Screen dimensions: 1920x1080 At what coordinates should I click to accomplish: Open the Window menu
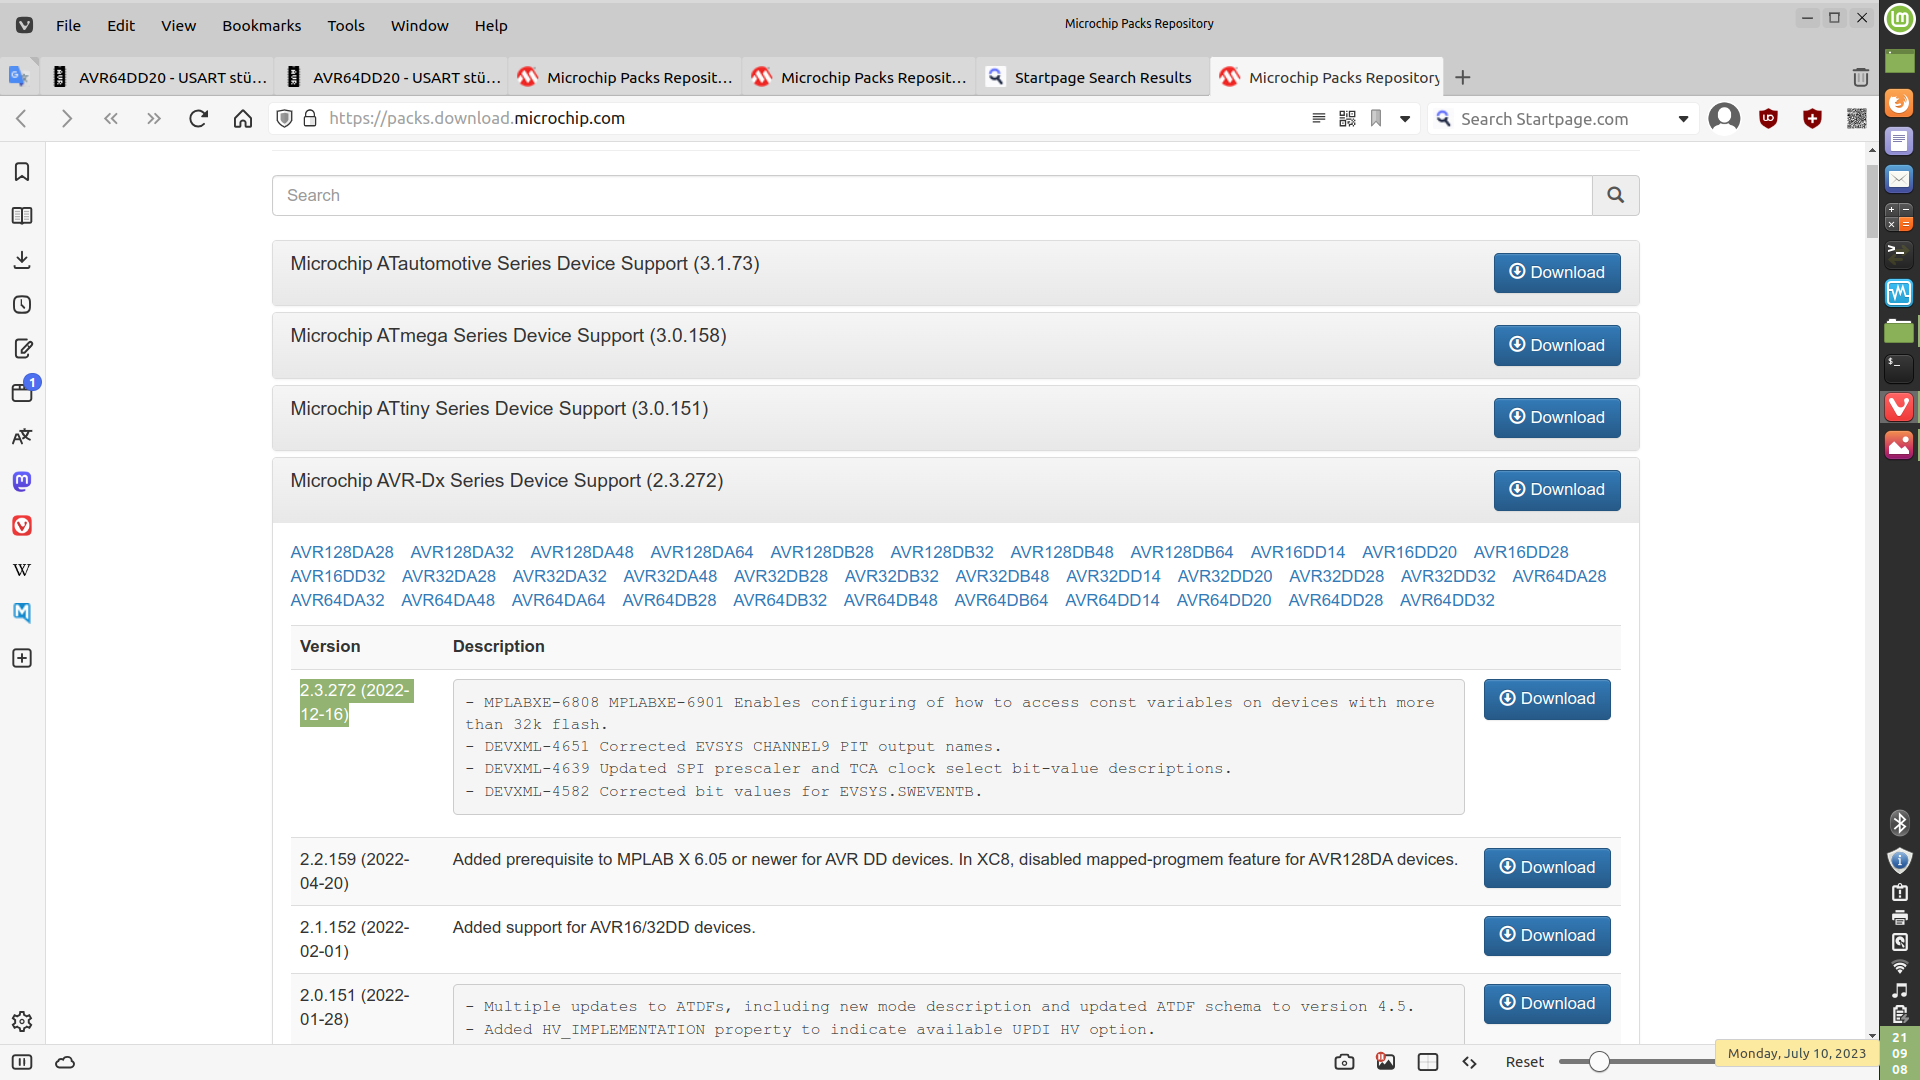coord(419,25)
